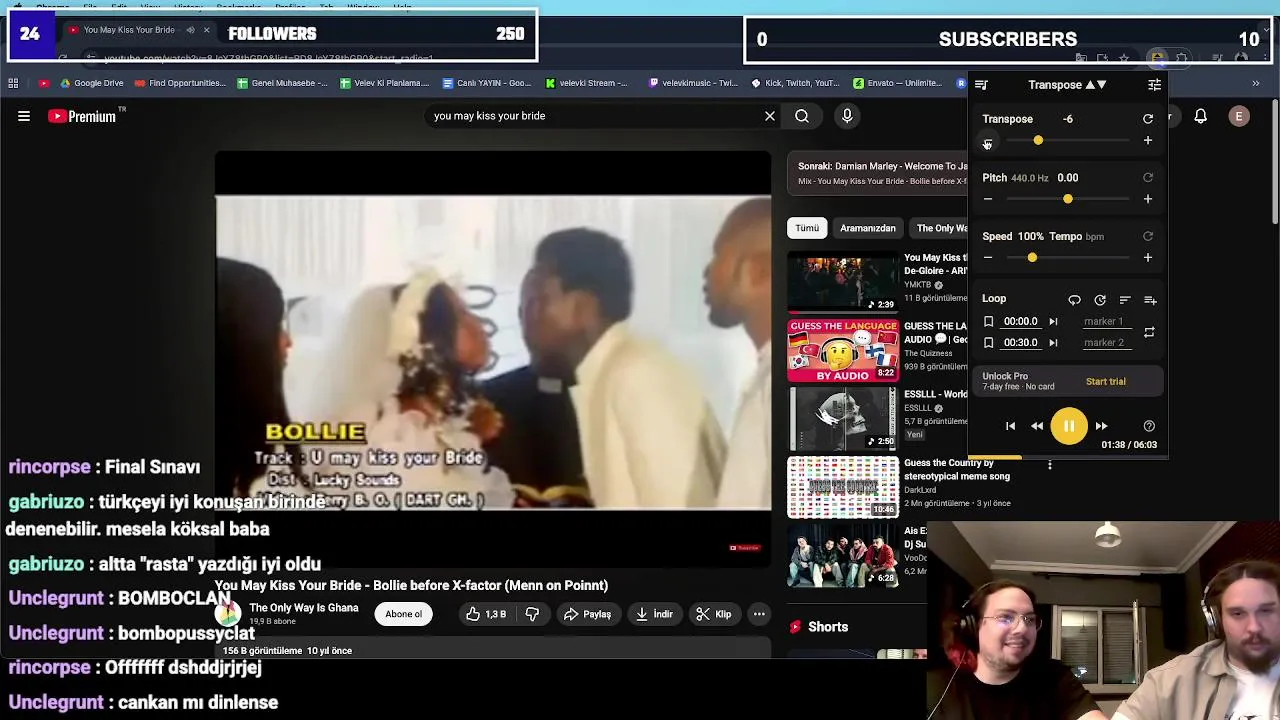Viewport: 1280px width, 720px height.
Task: Open more actions three-dot menu
Action: point(759,614)
